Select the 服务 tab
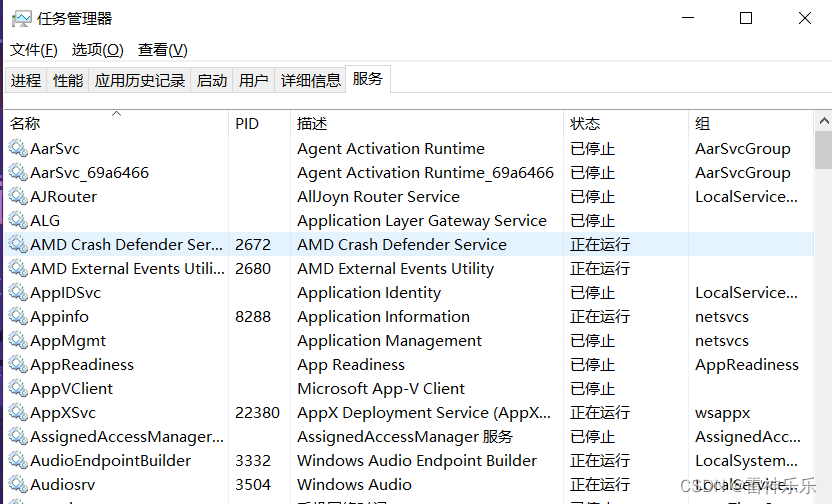This screenshot has width=832, height=504. click(x=368, y=79)
